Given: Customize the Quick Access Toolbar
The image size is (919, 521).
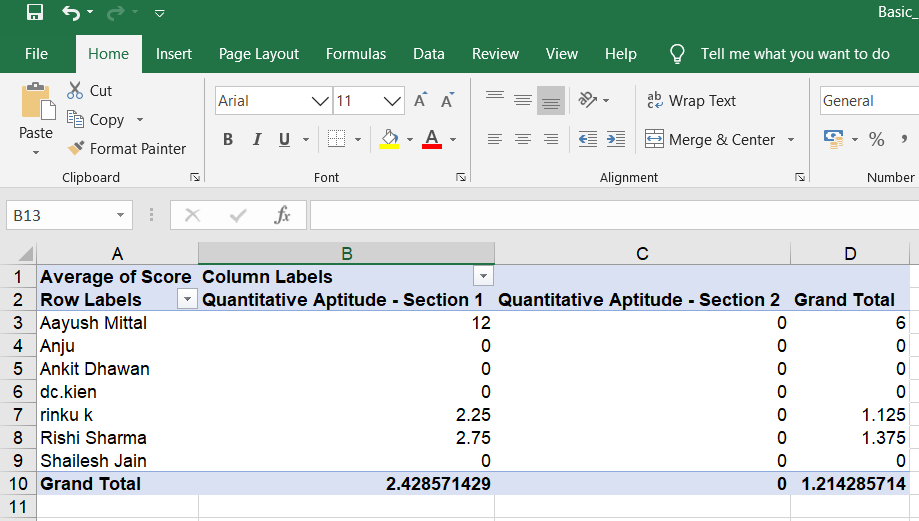Looking at the screenshot, I should 159,13.
